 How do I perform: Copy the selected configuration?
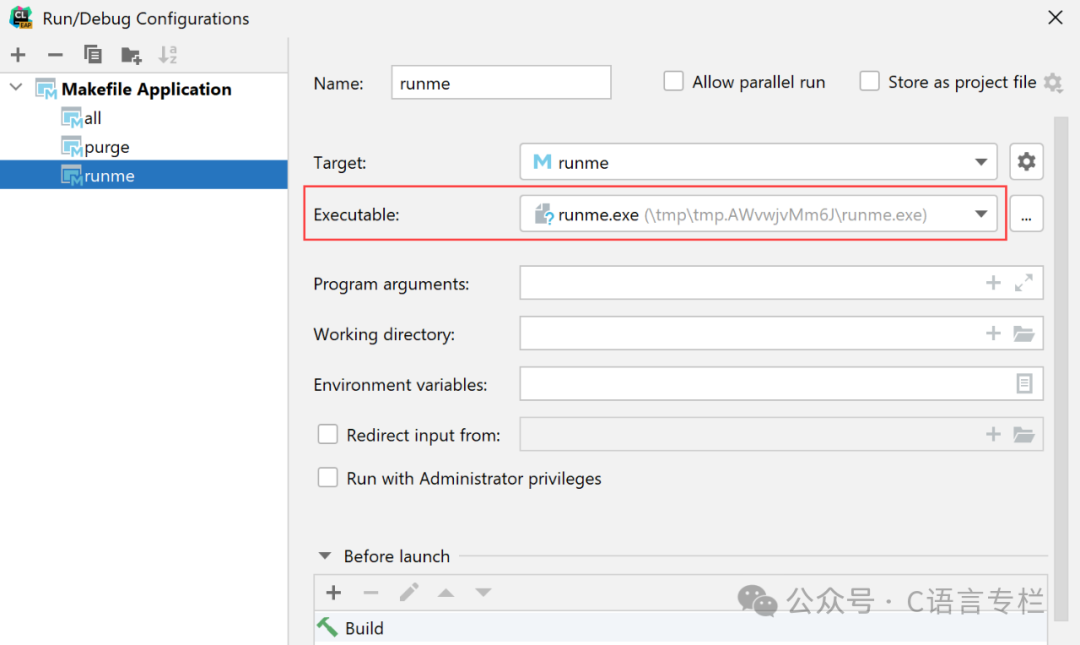(x=92, y=54)
